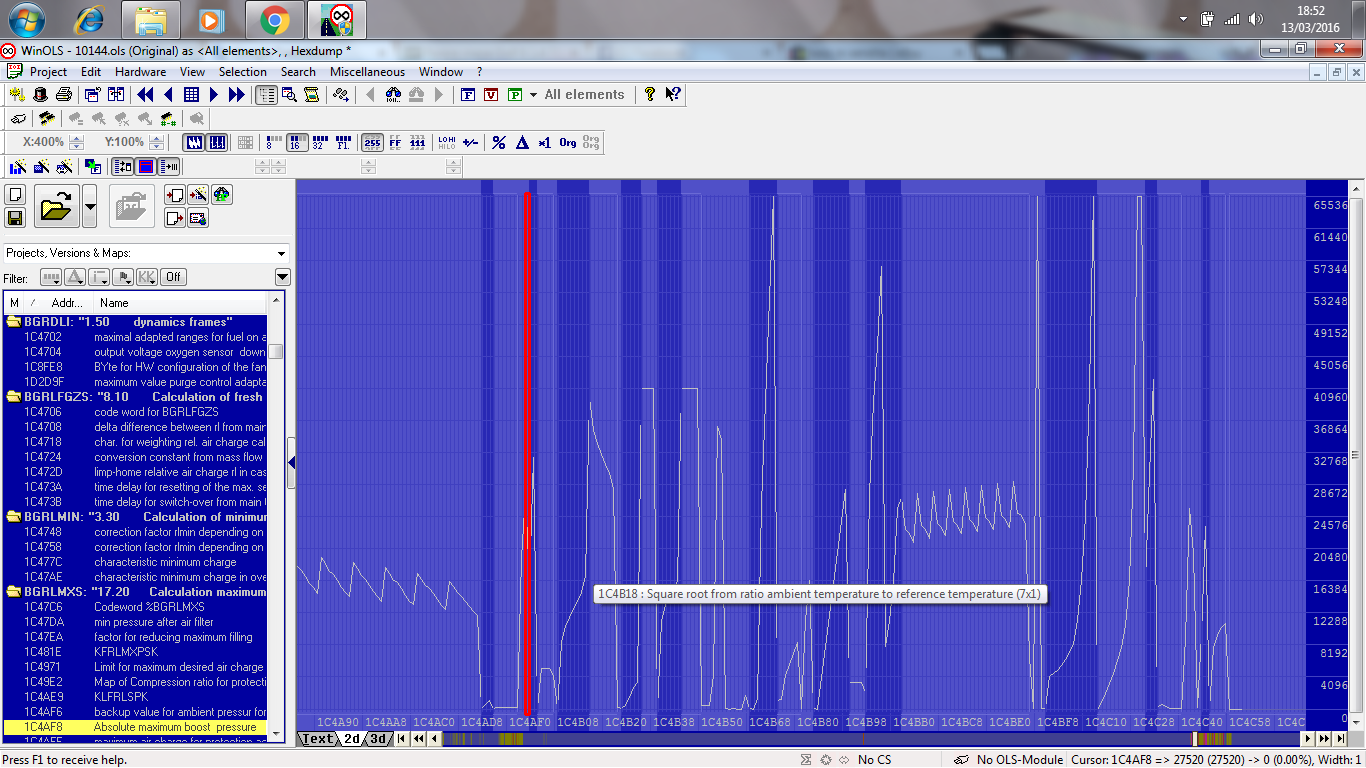Open Internet Explorer from the taskbar
This screenshot has width=1366, height=768.
pyautogui.click(x=88, y=19)
